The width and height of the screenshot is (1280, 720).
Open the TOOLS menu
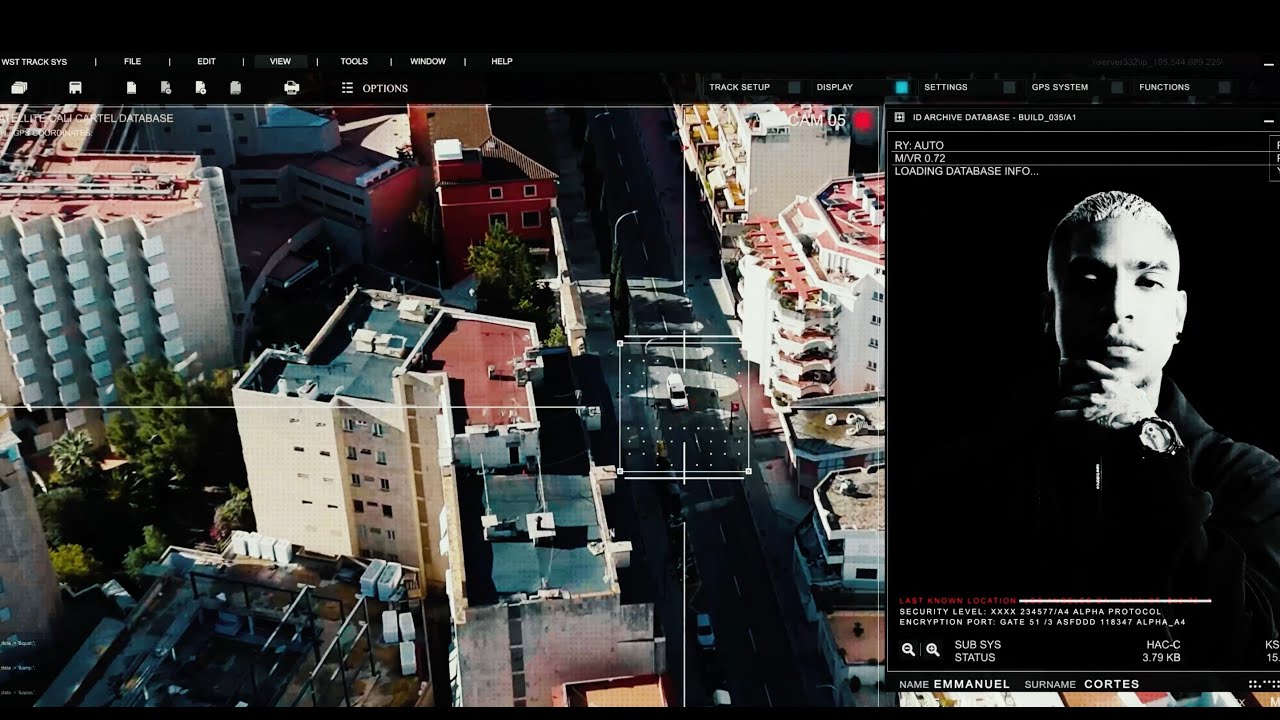(354, 62)
